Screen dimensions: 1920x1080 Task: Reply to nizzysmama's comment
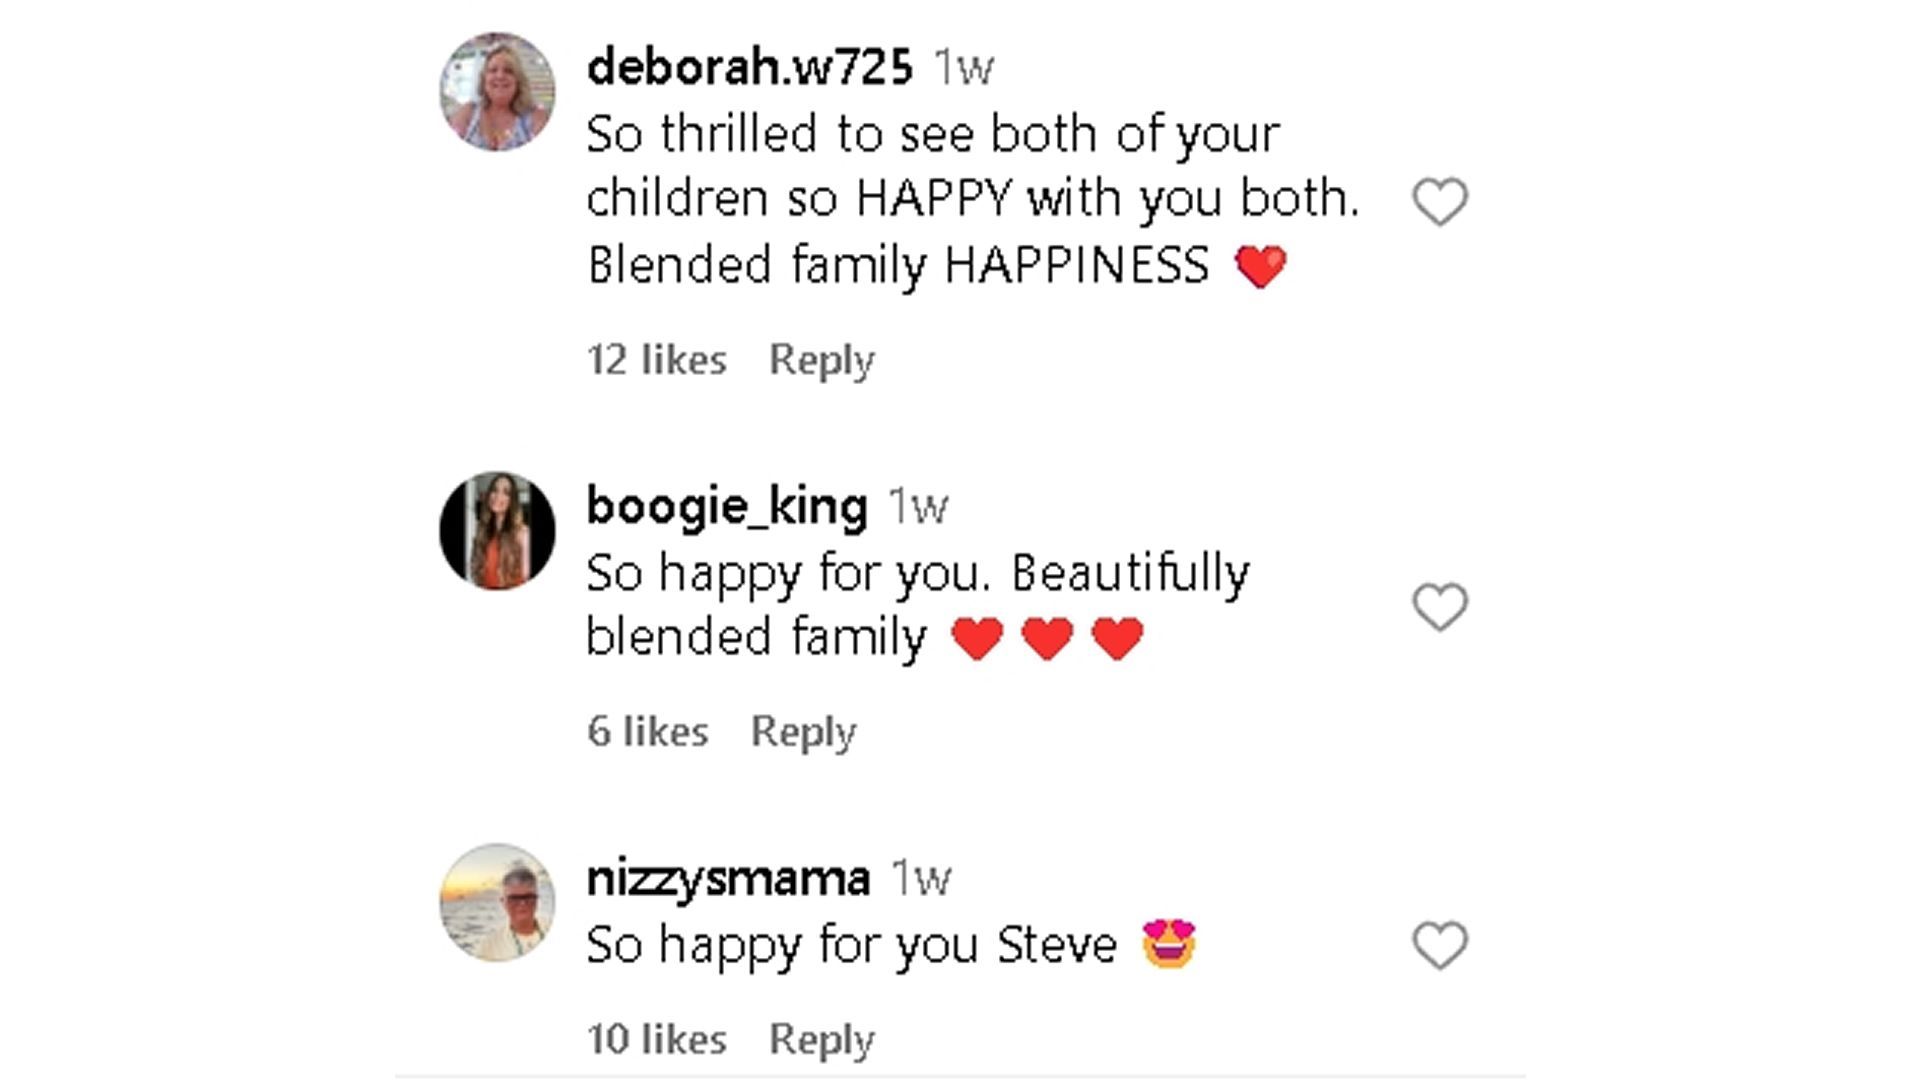click(x=821, y=1040)
